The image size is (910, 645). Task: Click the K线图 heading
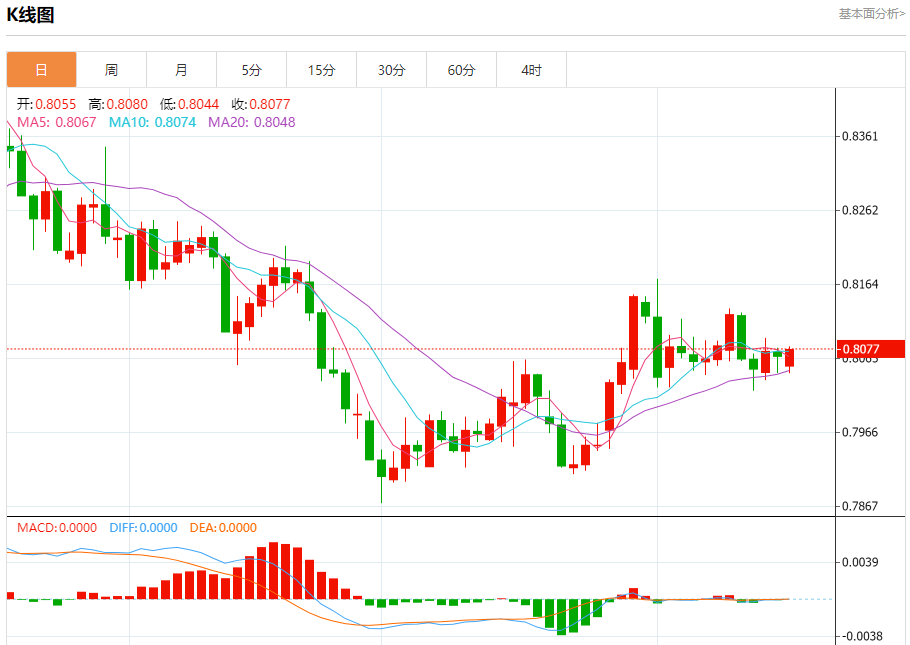[30, 15]
